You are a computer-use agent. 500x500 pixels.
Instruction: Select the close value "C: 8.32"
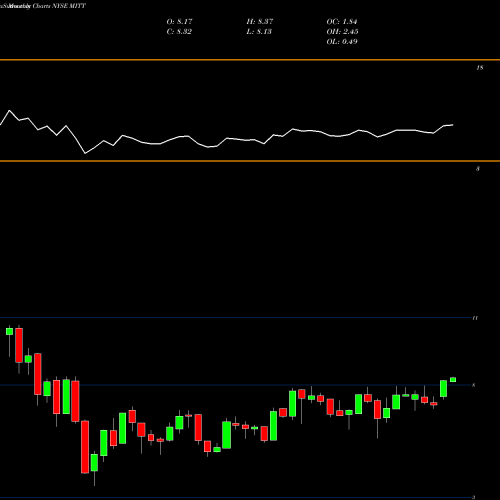[179, 32]
